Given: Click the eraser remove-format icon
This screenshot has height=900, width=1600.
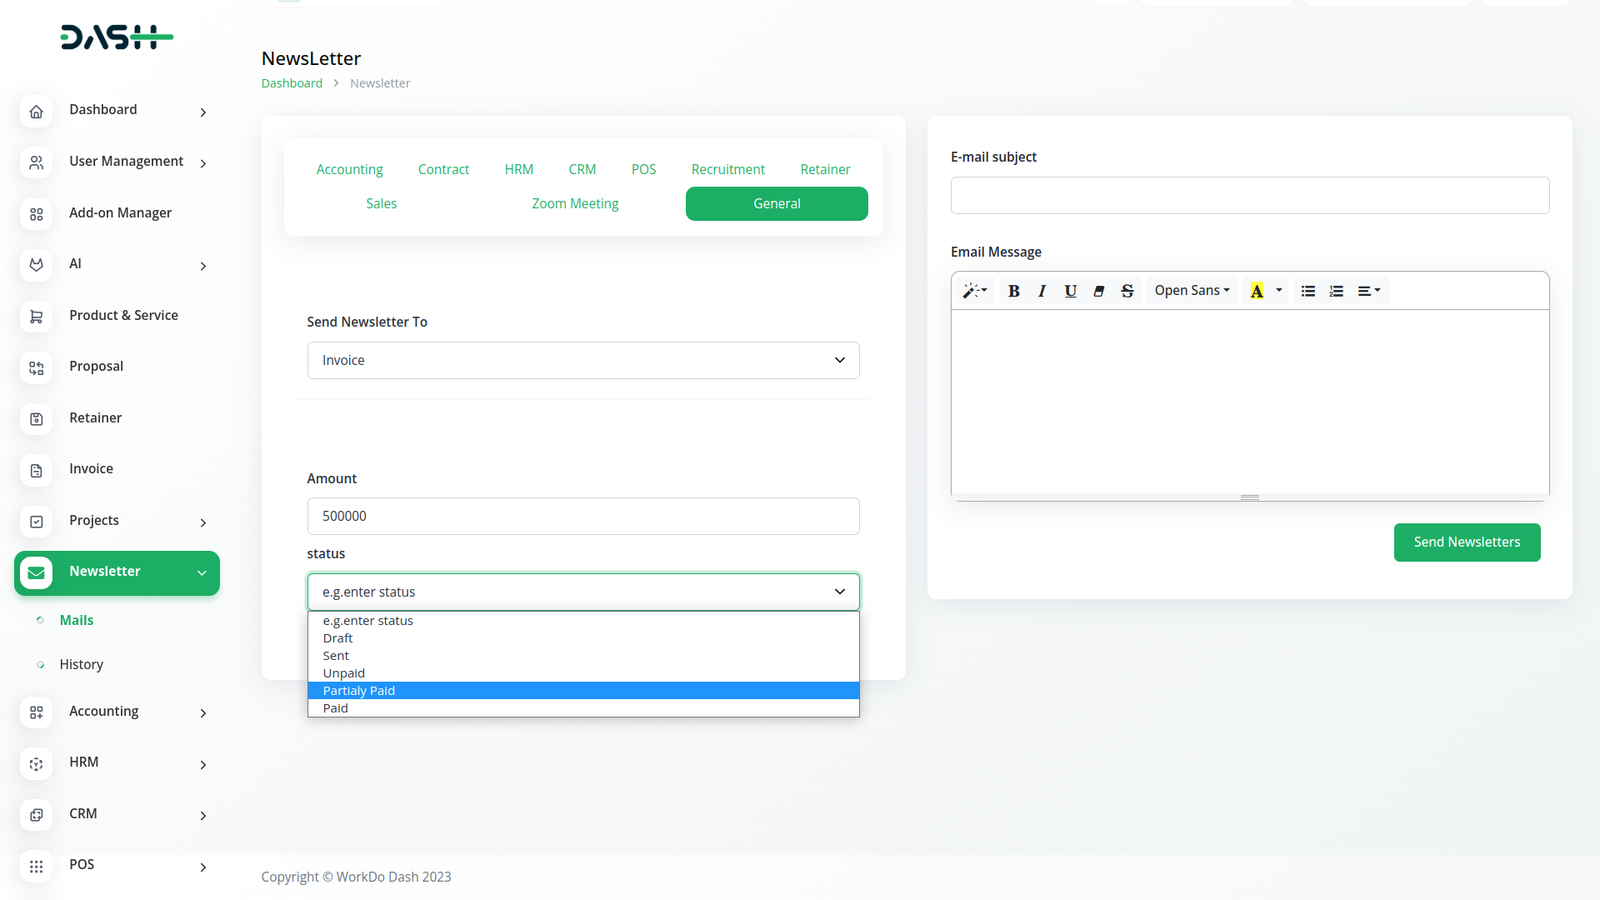Looking at the screenshot, I should coord(1099,291).
